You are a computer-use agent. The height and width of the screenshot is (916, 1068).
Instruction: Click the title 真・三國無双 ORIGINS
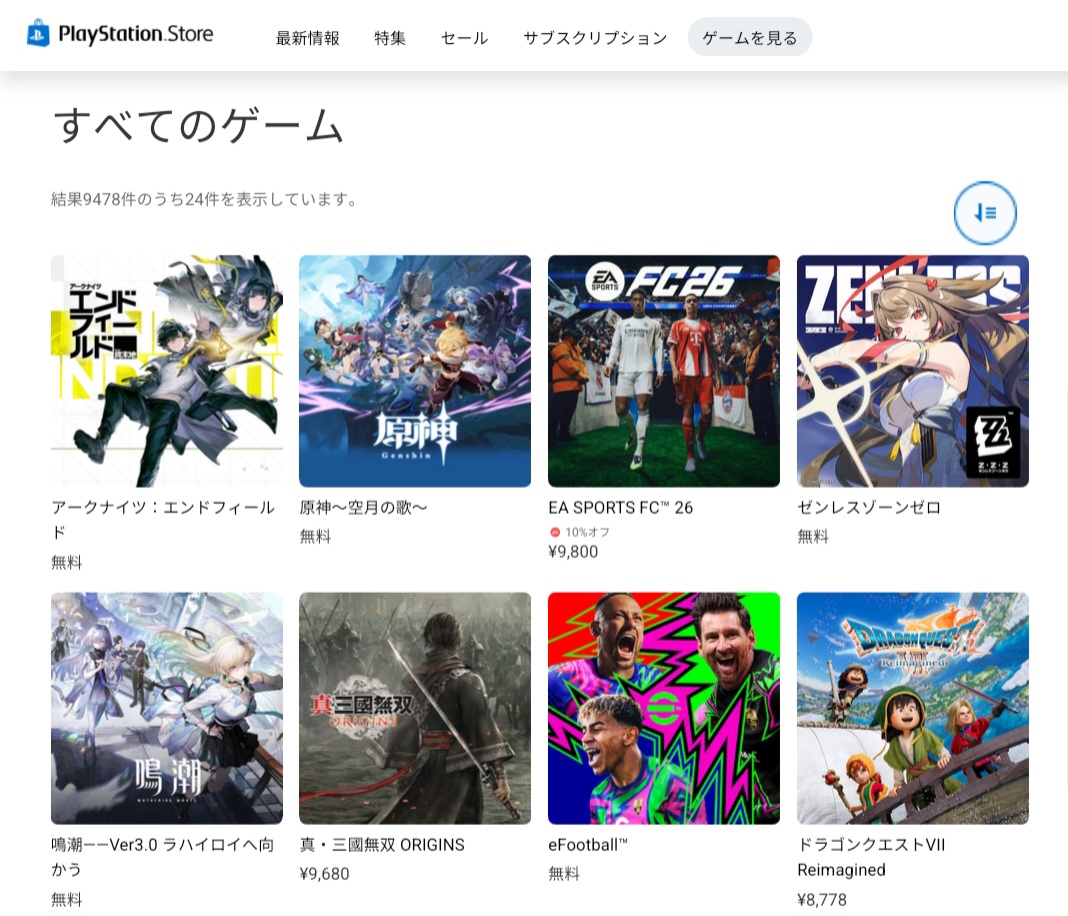coord(382,844)
